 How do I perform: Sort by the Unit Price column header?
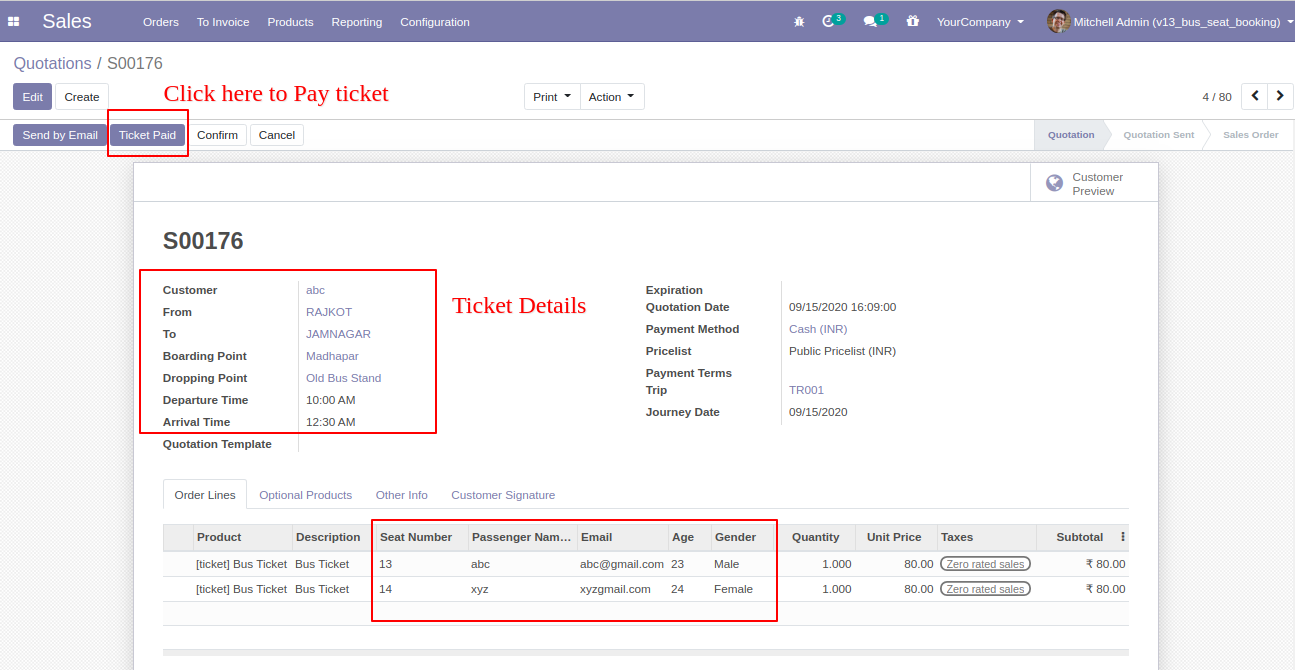point(894,537)
